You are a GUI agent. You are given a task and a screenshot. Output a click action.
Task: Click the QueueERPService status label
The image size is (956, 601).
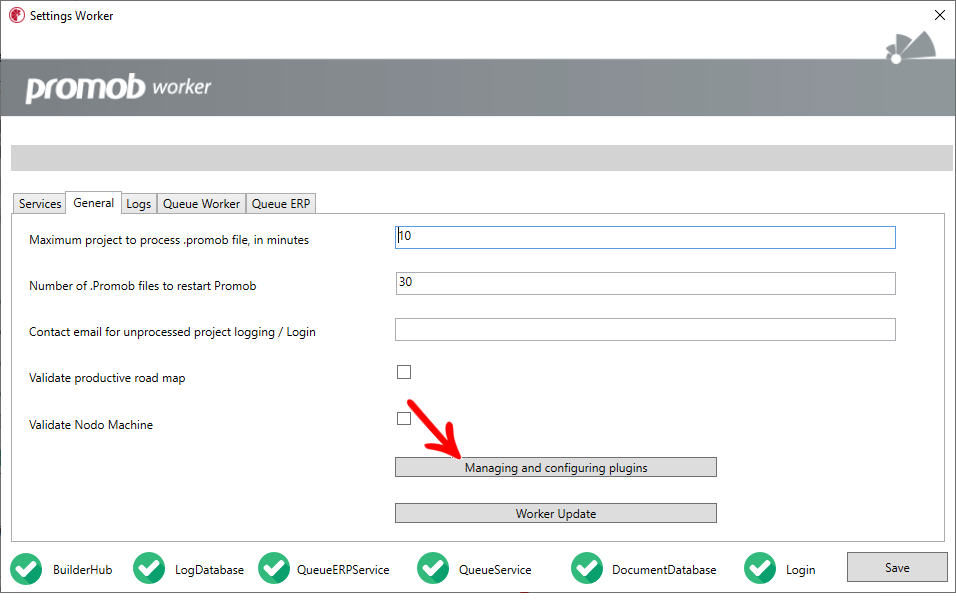pyautogui.click(x=343, y=570)
